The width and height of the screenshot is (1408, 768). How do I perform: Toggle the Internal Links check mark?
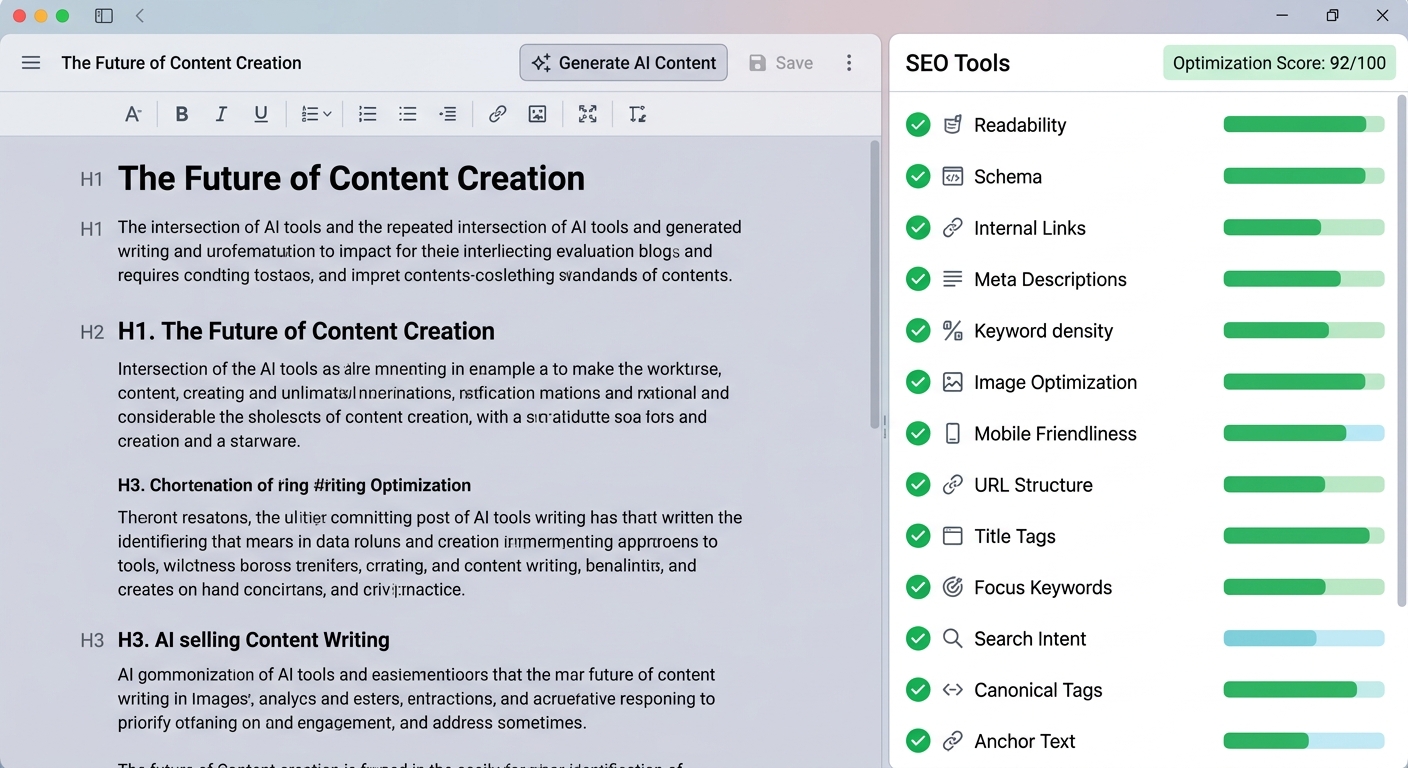(918, 228)
